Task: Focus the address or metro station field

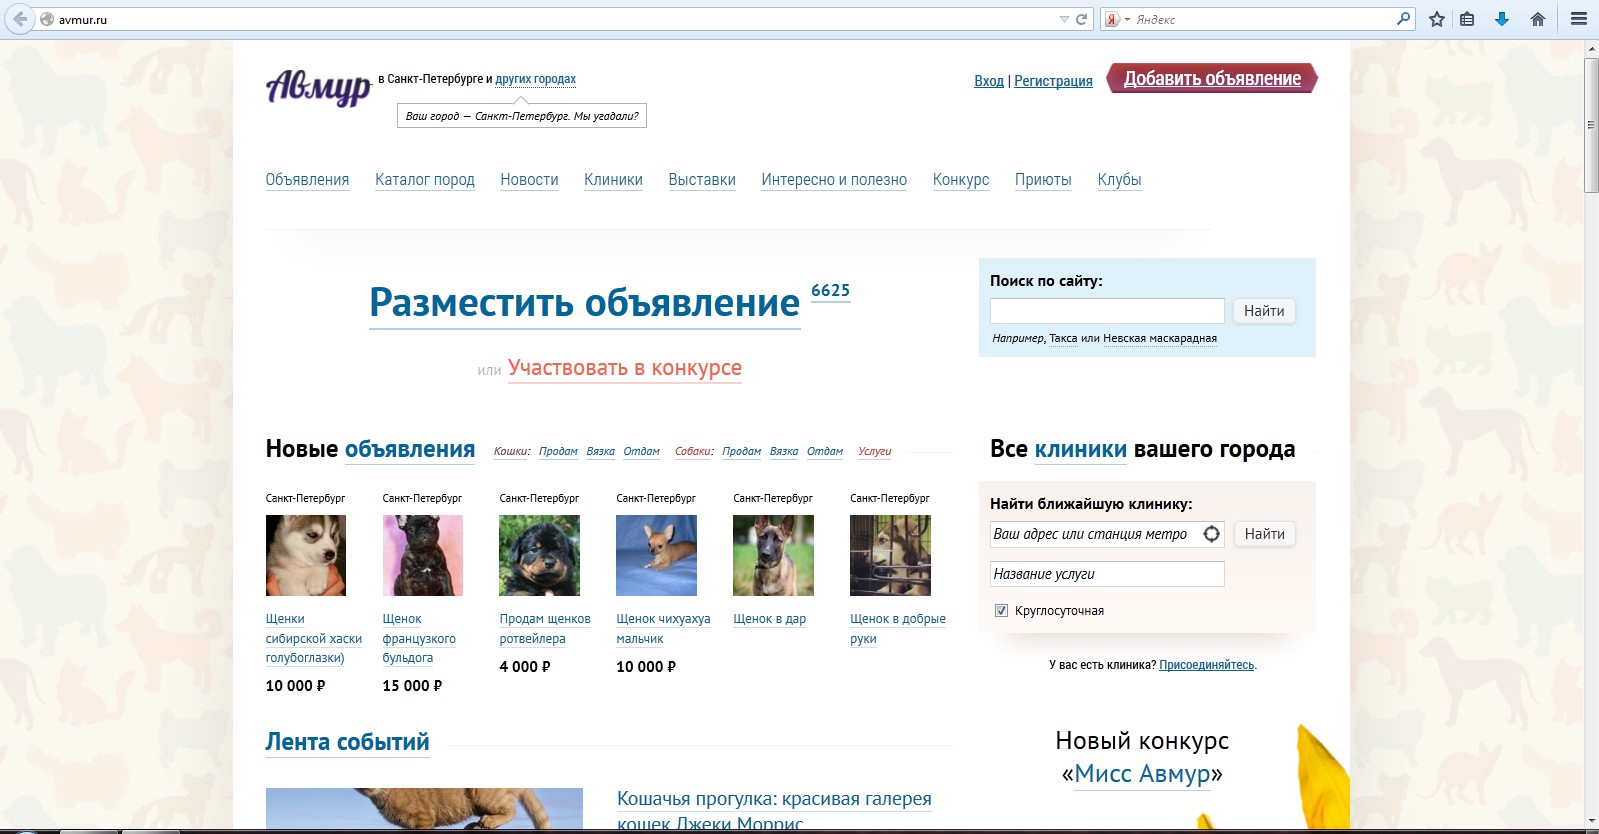Action: coord(1095,534)
